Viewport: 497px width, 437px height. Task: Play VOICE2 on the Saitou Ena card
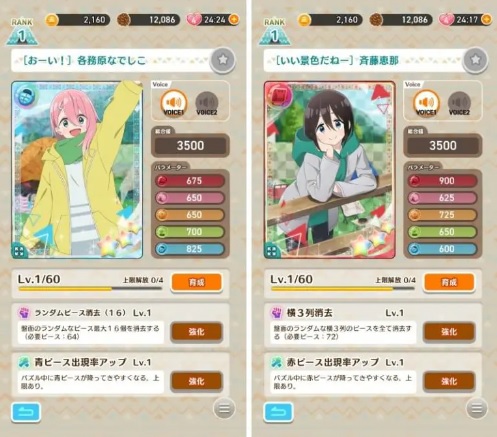tap(459, 104)
